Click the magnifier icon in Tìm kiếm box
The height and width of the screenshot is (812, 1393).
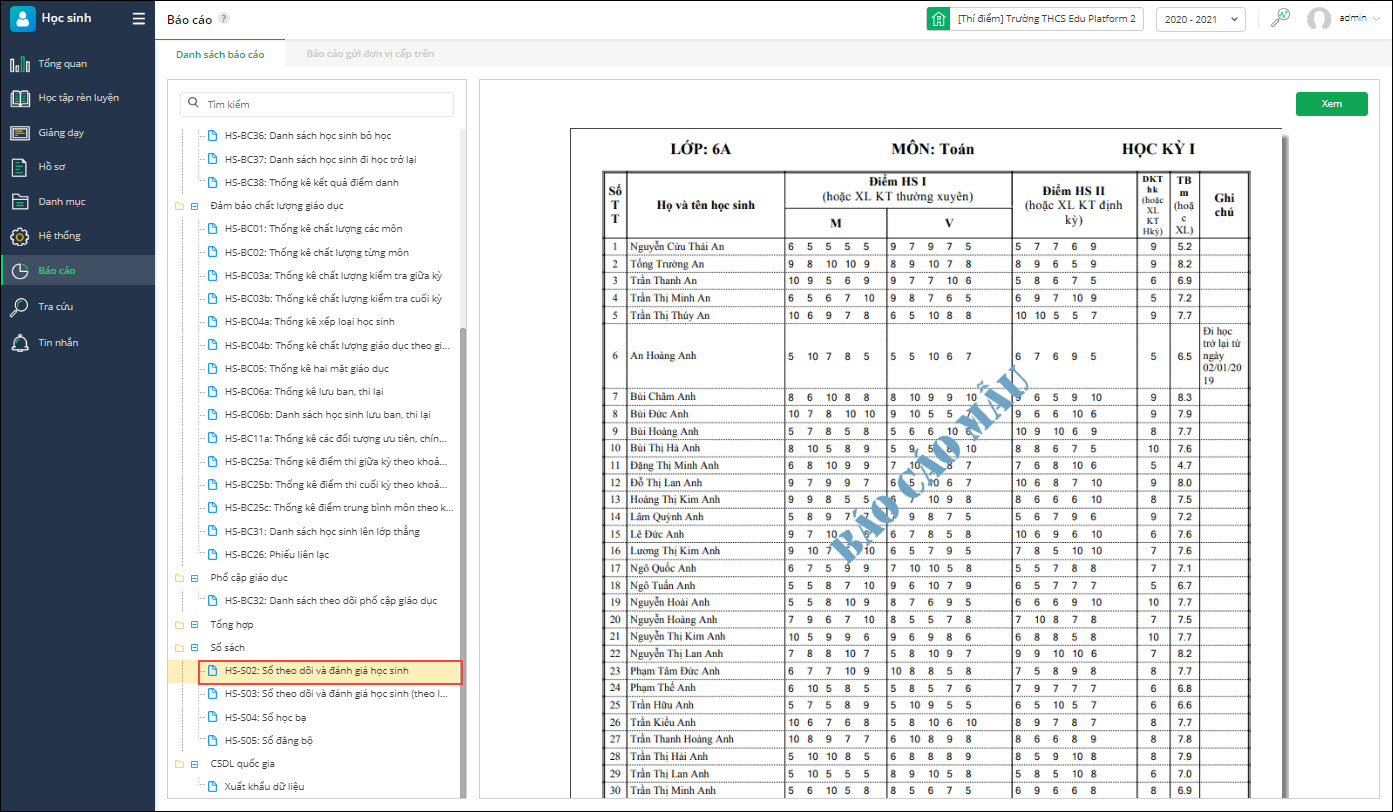click(193, 104)
